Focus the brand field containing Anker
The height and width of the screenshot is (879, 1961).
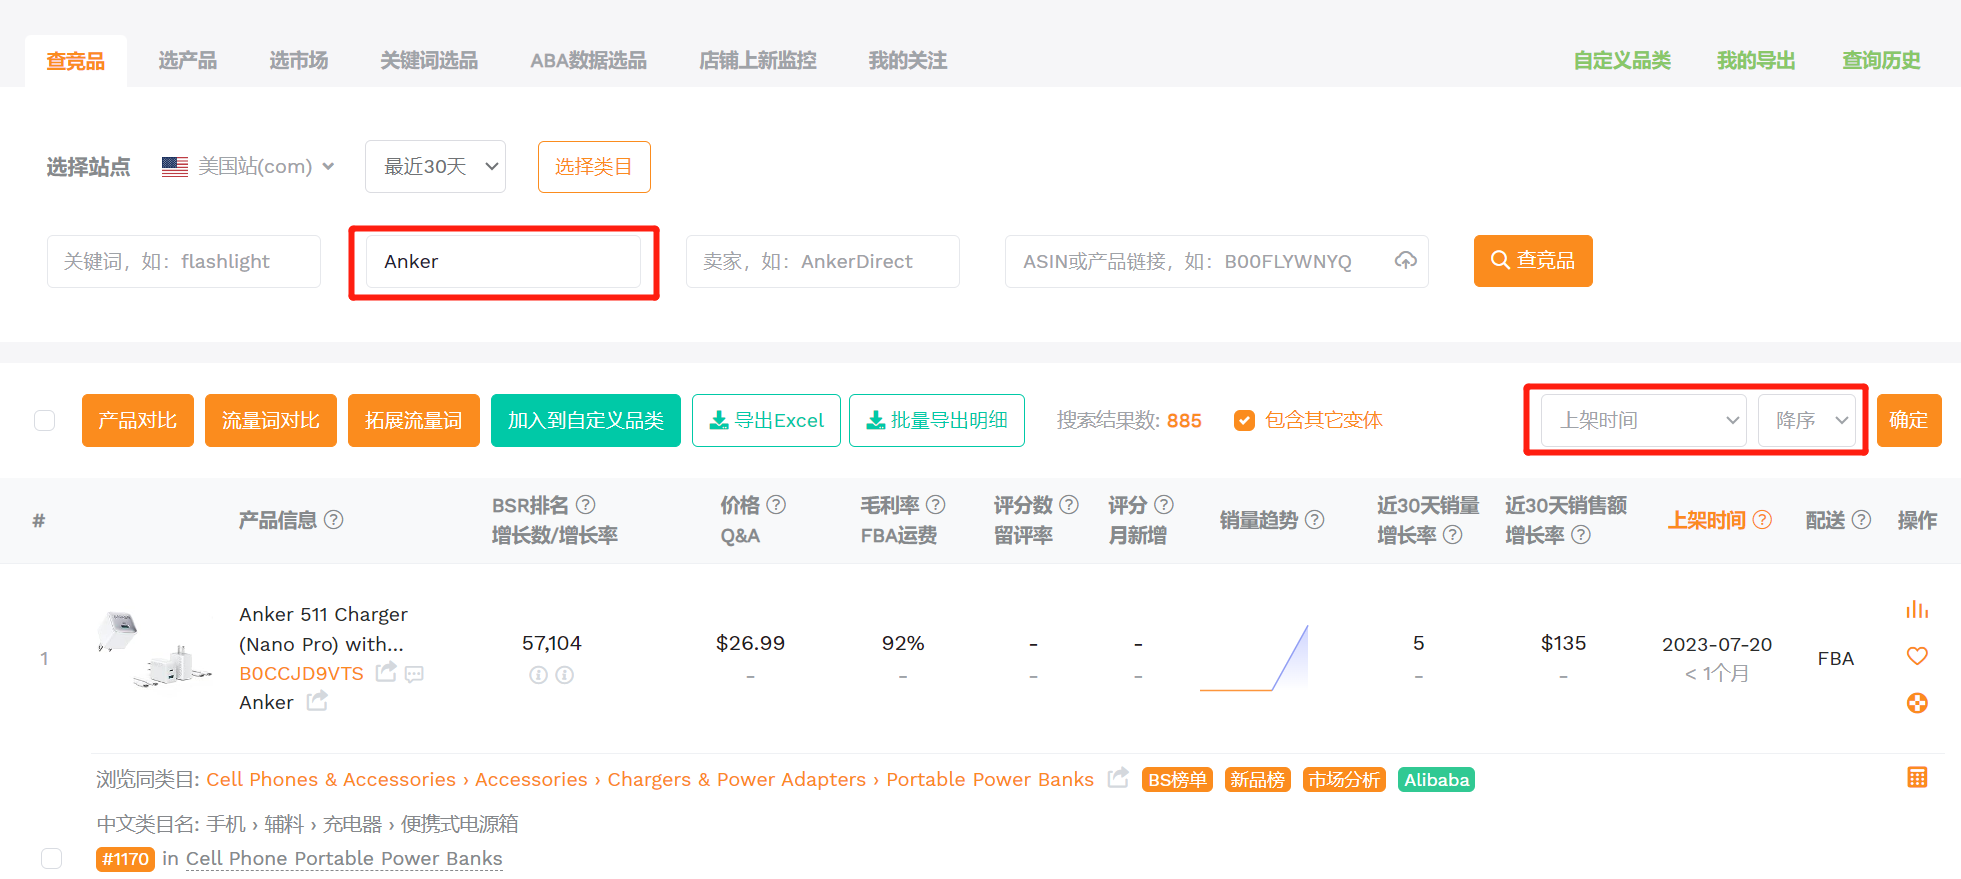503,261
